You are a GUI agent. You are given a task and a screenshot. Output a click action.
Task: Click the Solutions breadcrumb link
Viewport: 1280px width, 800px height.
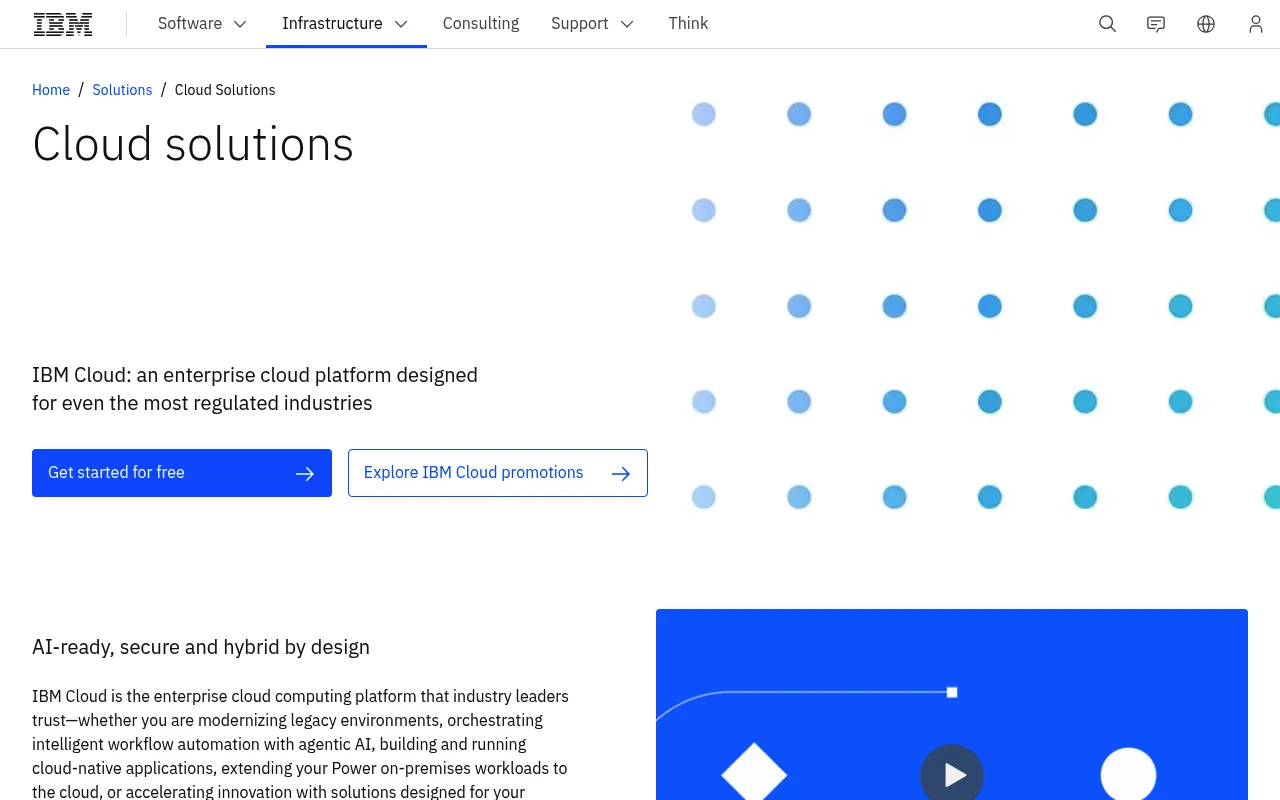(x=122, y=90)
